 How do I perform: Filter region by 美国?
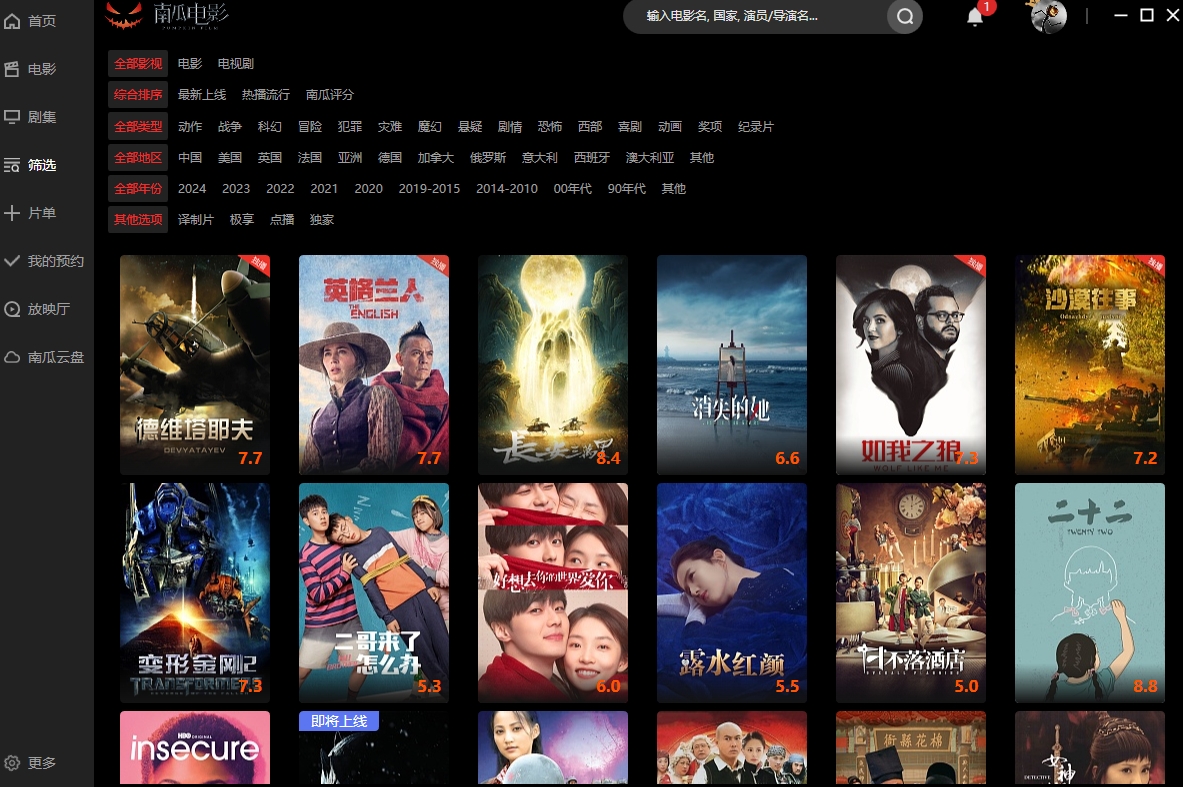(x=230, y=158)
